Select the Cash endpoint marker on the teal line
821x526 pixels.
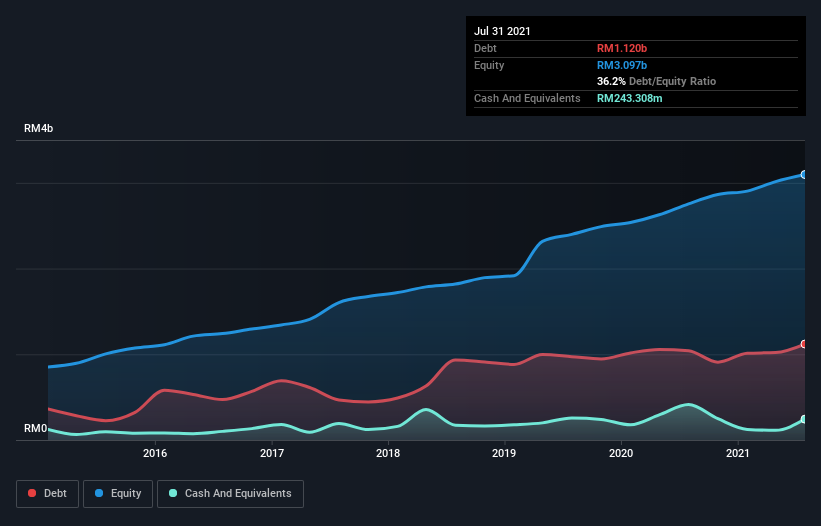point(804,419)
